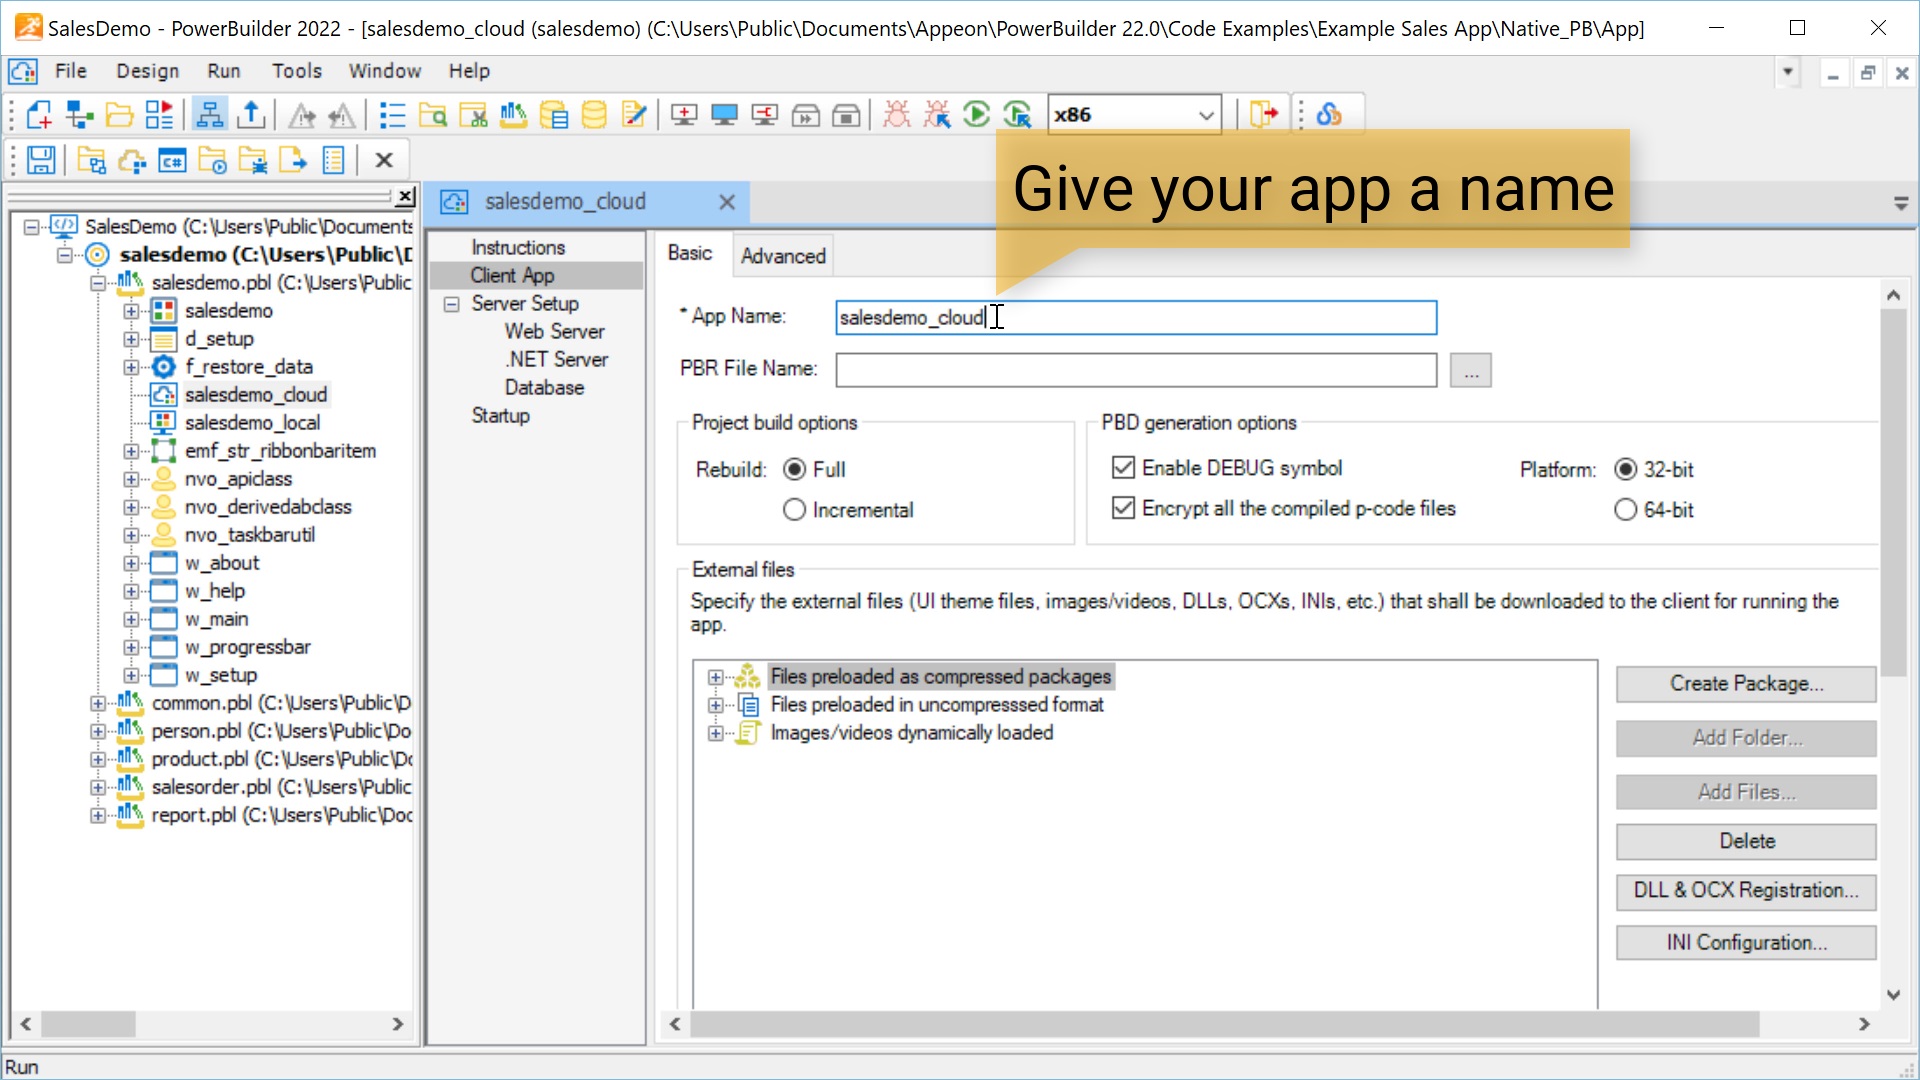Open the Design menu
1920x1080 pixels.
147,71
